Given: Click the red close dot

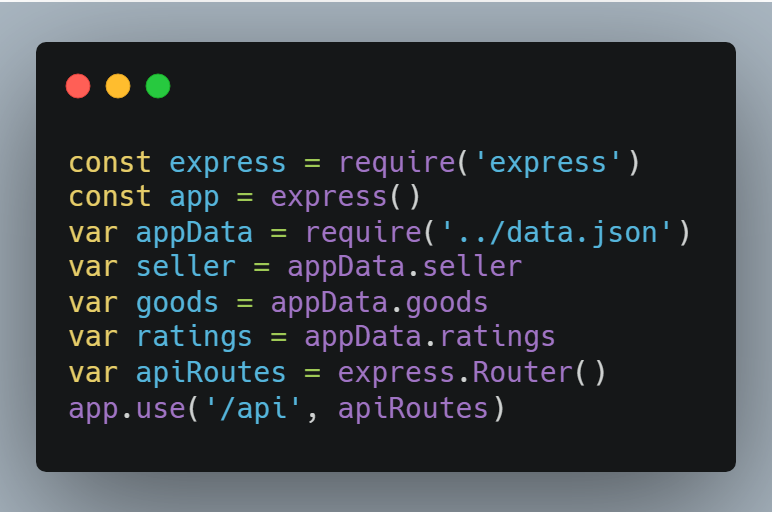Looking at the screenshot, I should (x=78, y=86).
